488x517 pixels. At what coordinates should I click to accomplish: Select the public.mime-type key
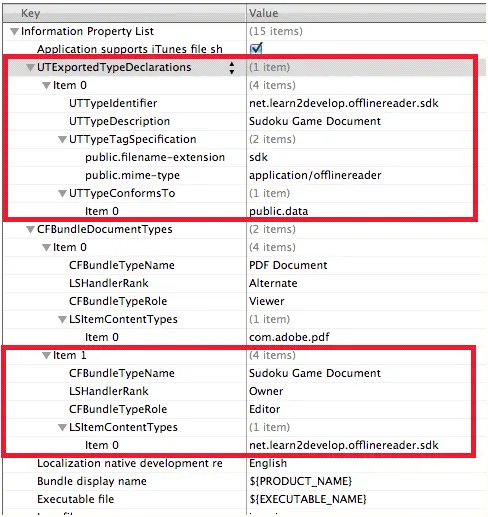[132, 175]
